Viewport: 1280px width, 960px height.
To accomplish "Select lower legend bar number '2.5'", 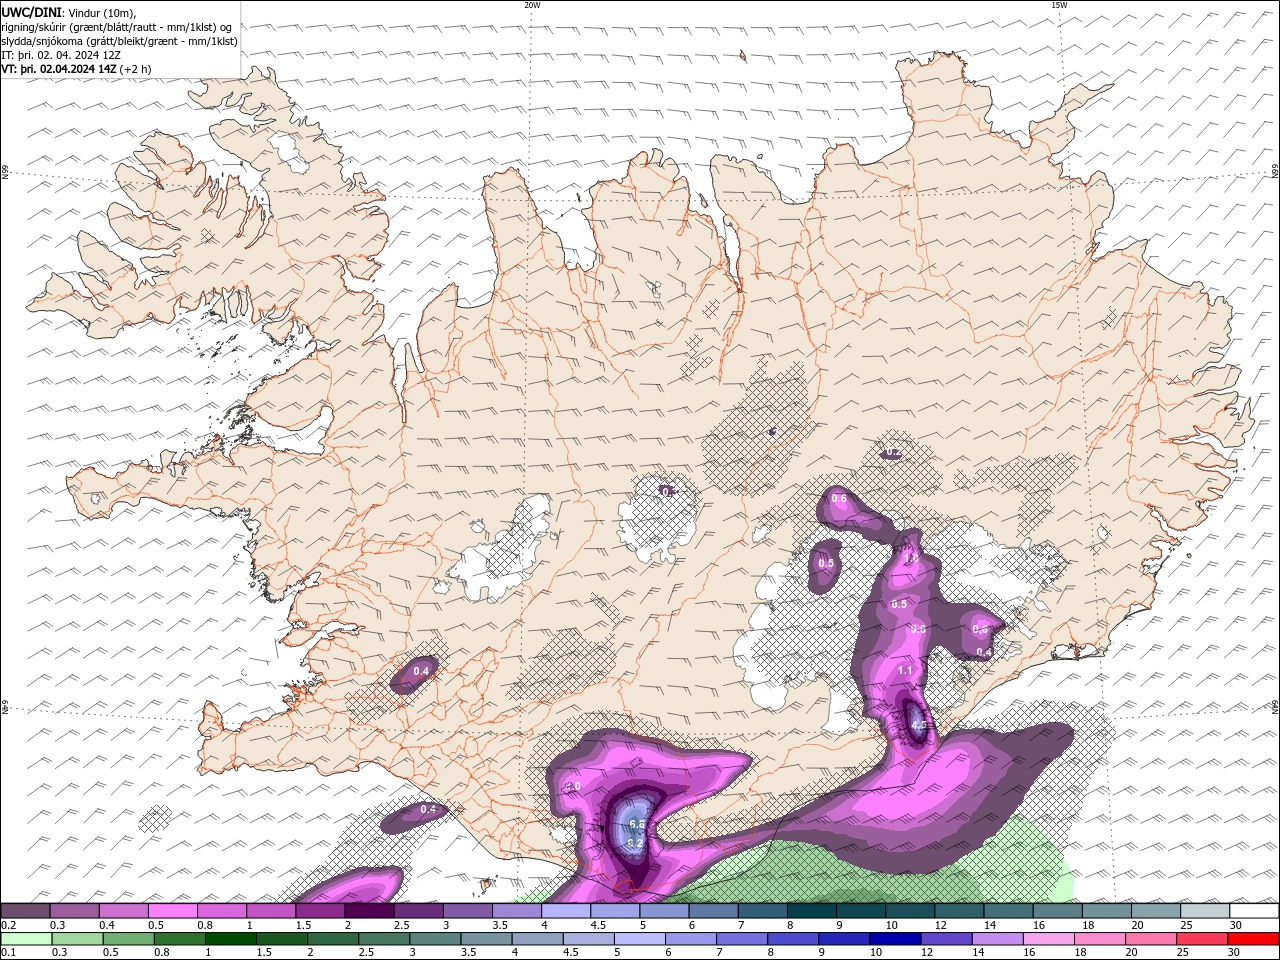I will coord(366,952).
